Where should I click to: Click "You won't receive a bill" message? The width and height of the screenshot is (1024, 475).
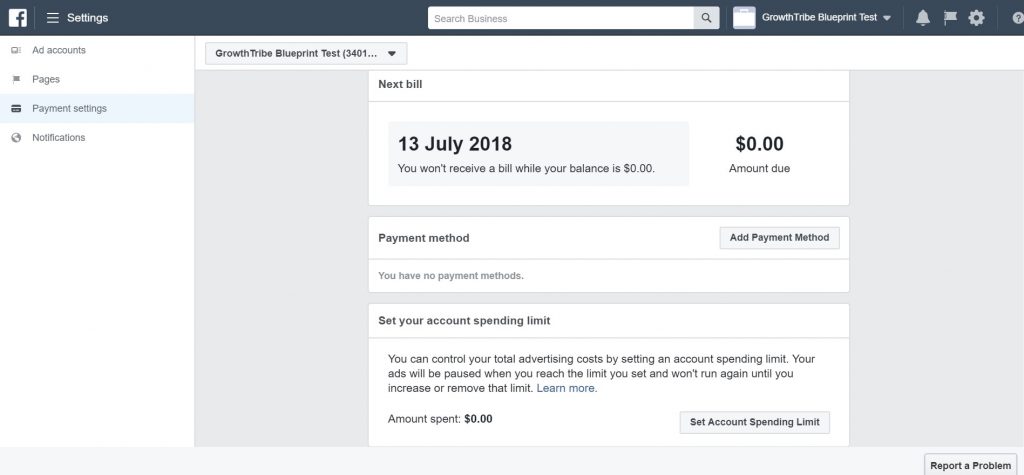coord(526,169)
